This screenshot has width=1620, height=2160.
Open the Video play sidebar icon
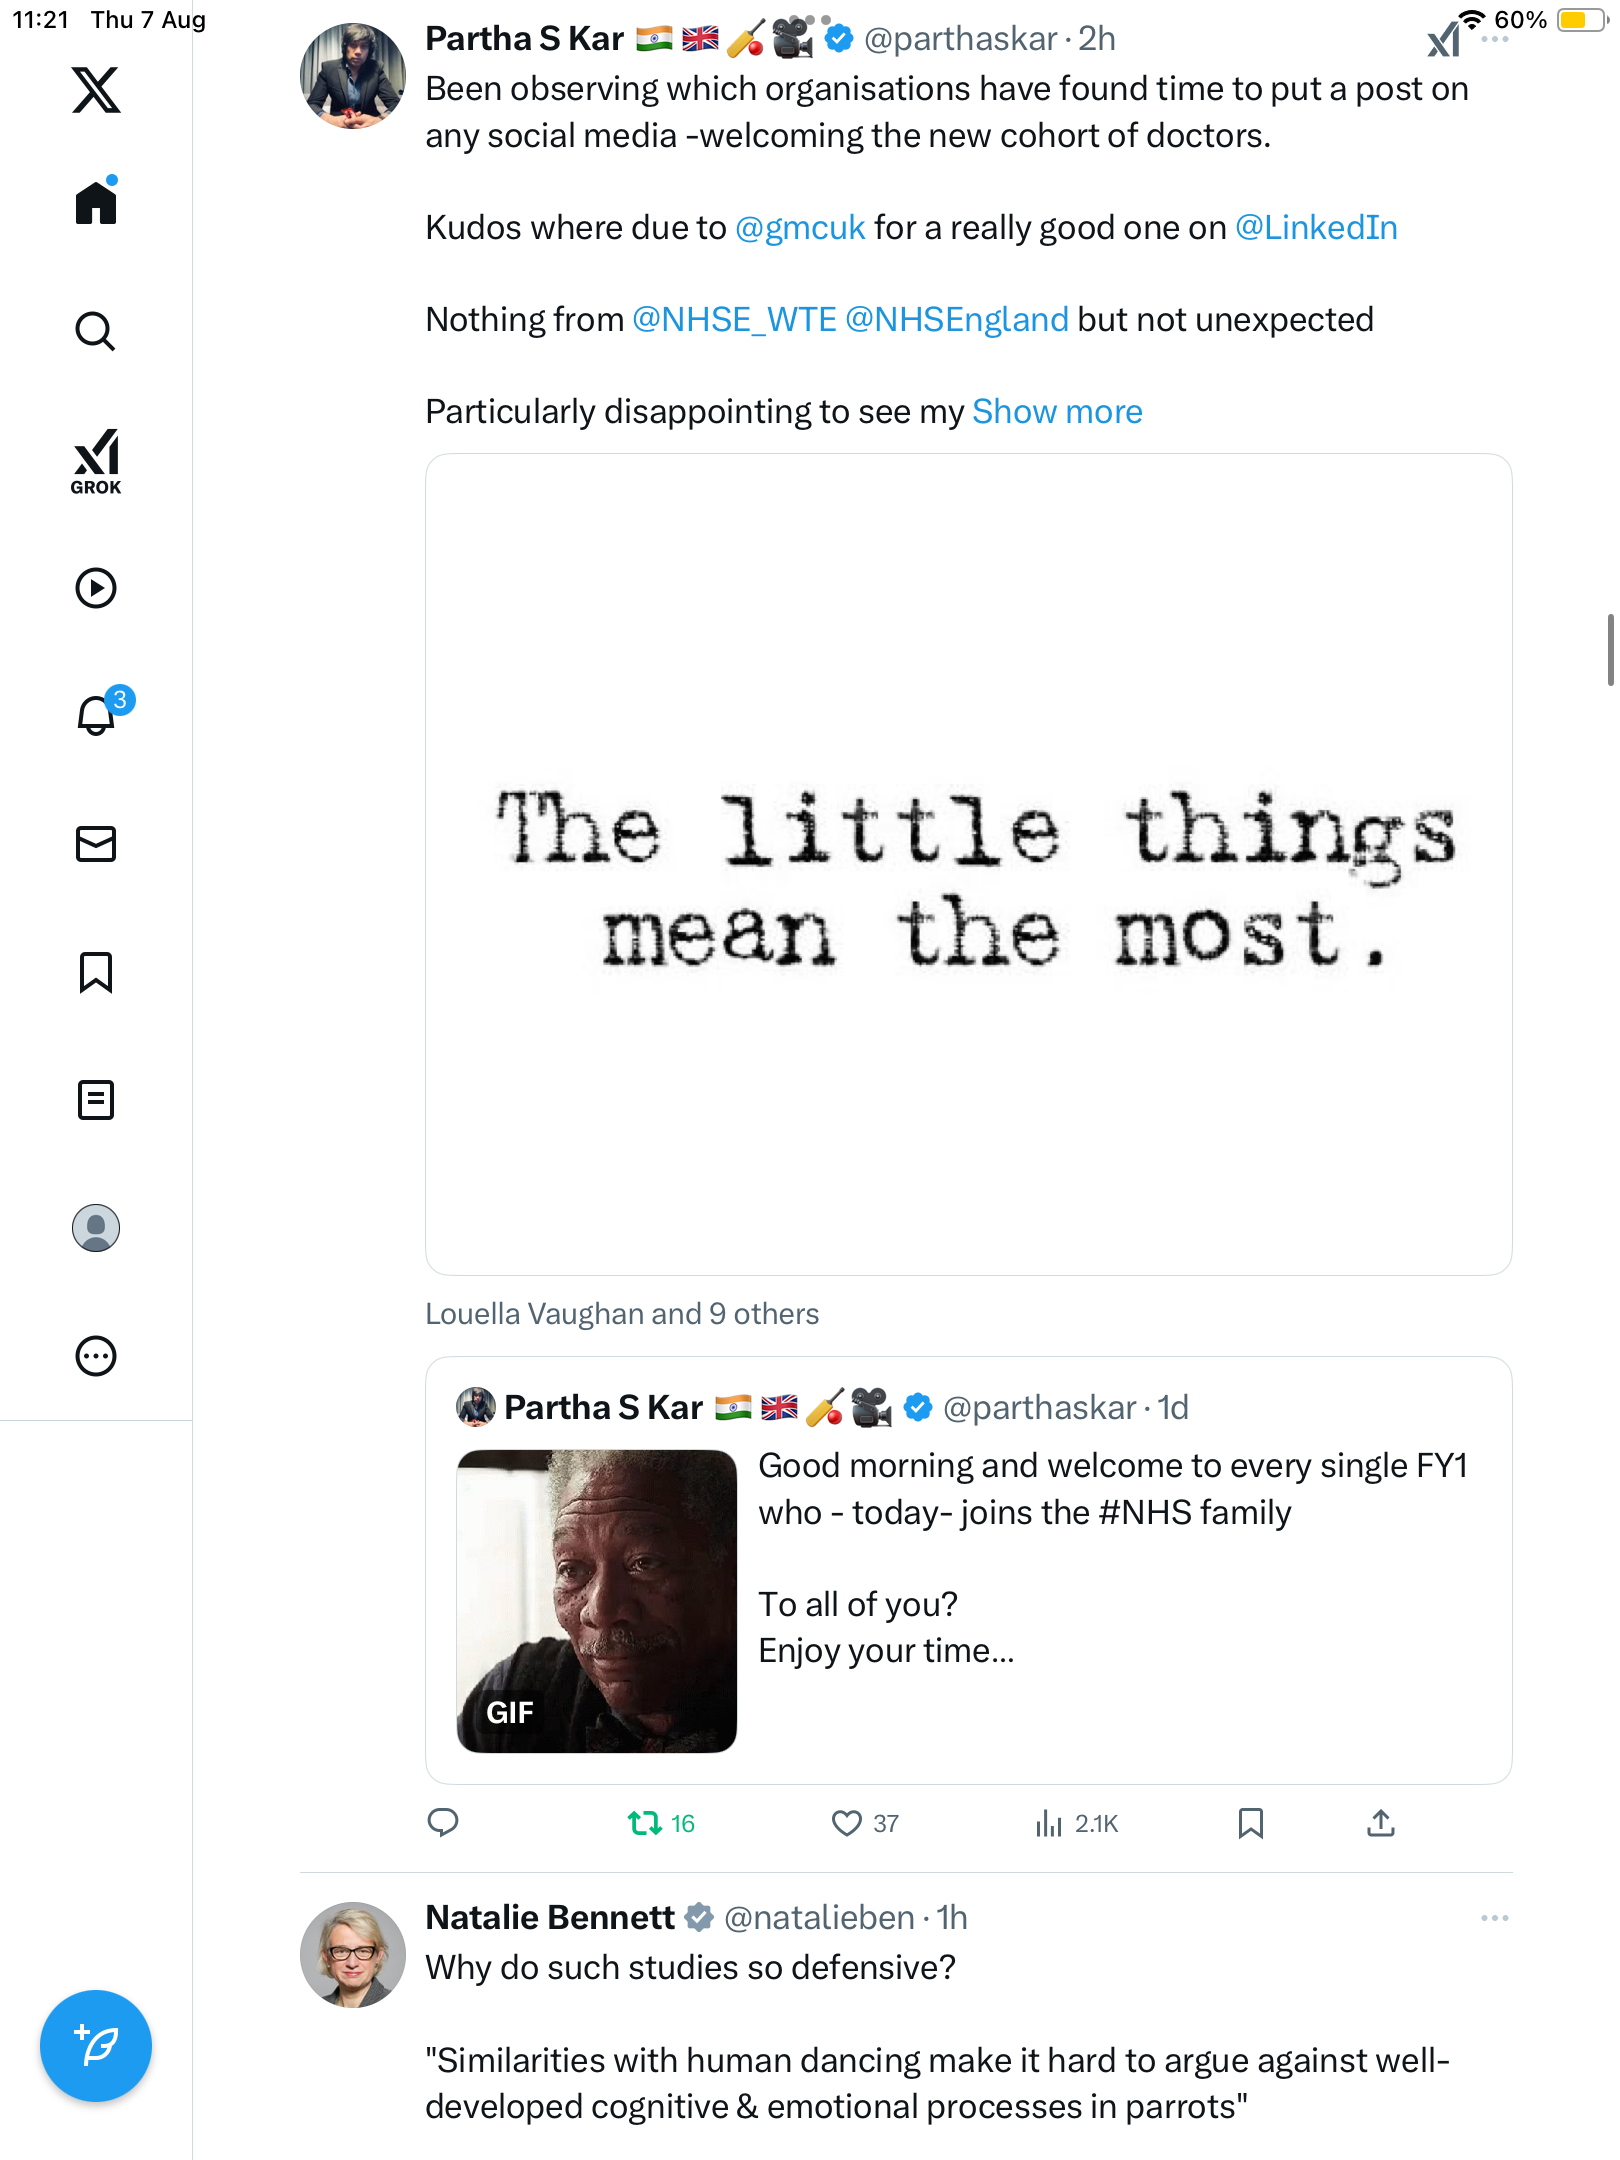point(96,588)
